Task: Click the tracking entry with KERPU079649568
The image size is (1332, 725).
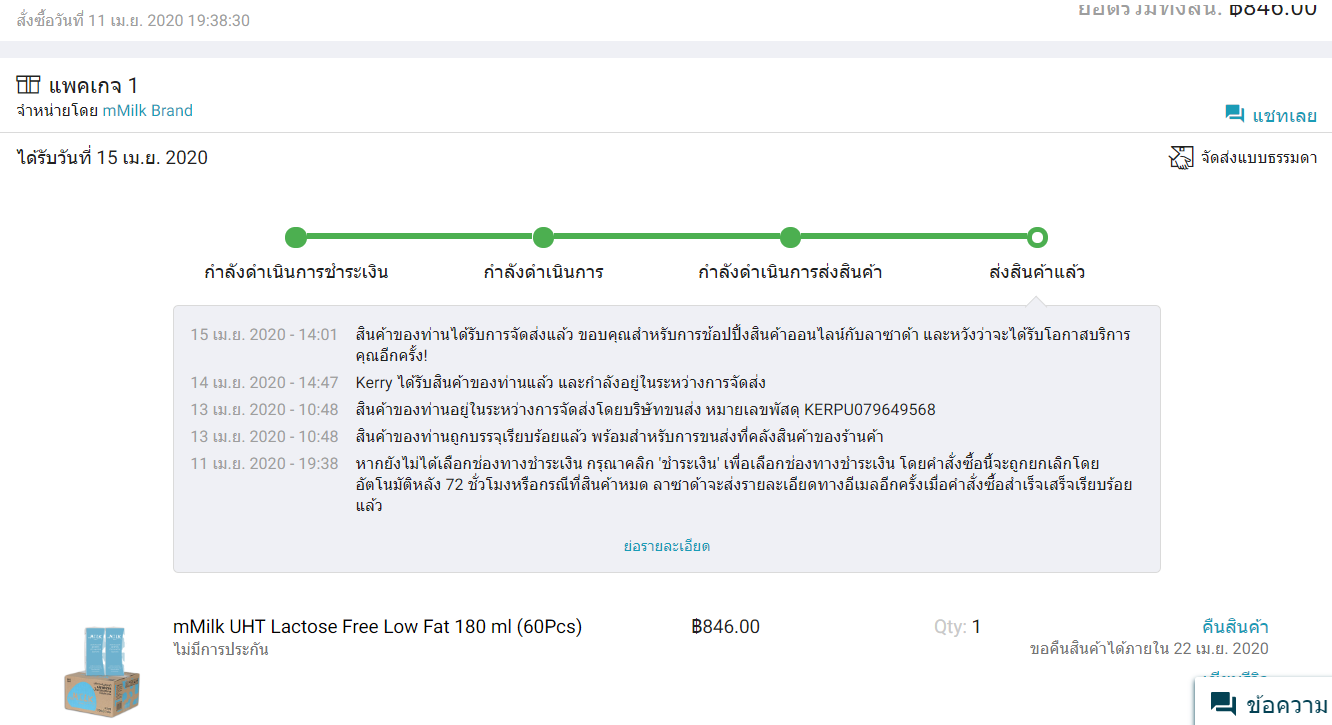Action: [x=645, y=410]
